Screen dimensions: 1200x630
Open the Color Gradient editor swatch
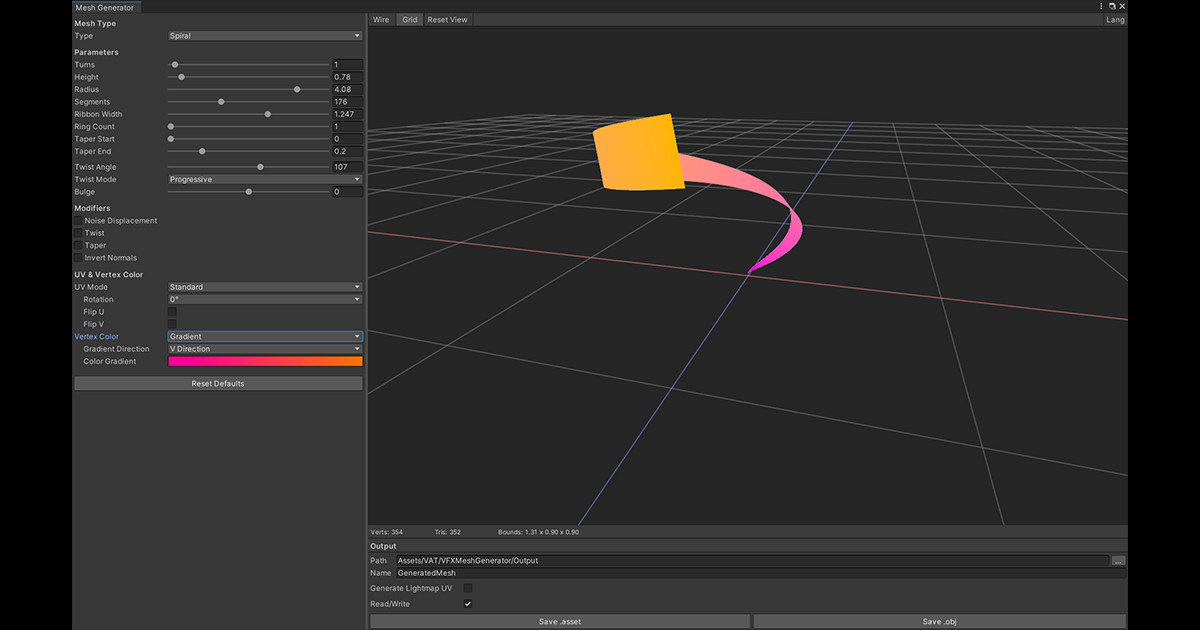point(265,361)
